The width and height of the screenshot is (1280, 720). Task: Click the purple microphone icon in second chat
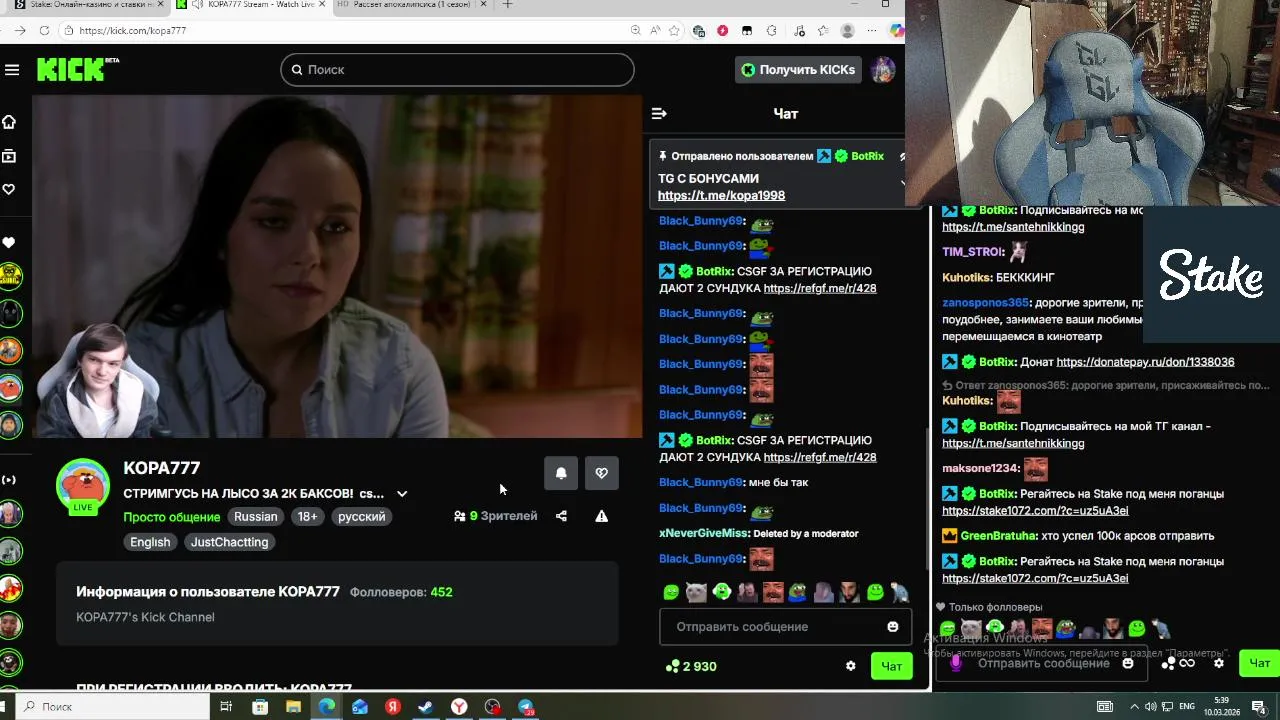(956, 662)
